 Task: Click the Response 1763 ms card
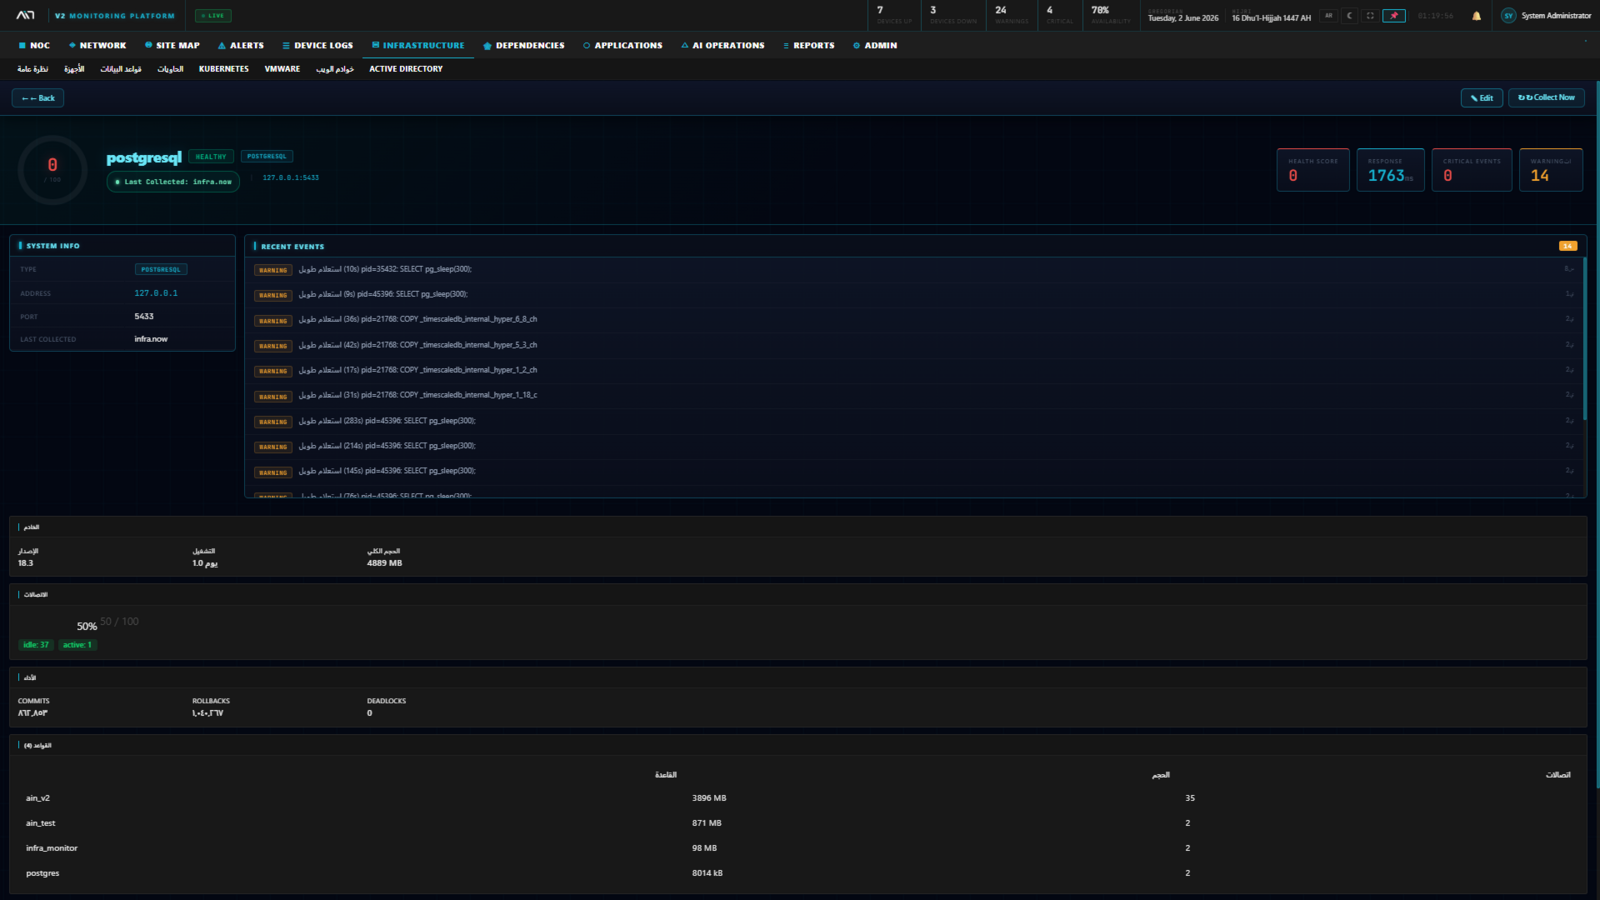pos(1391,169)
